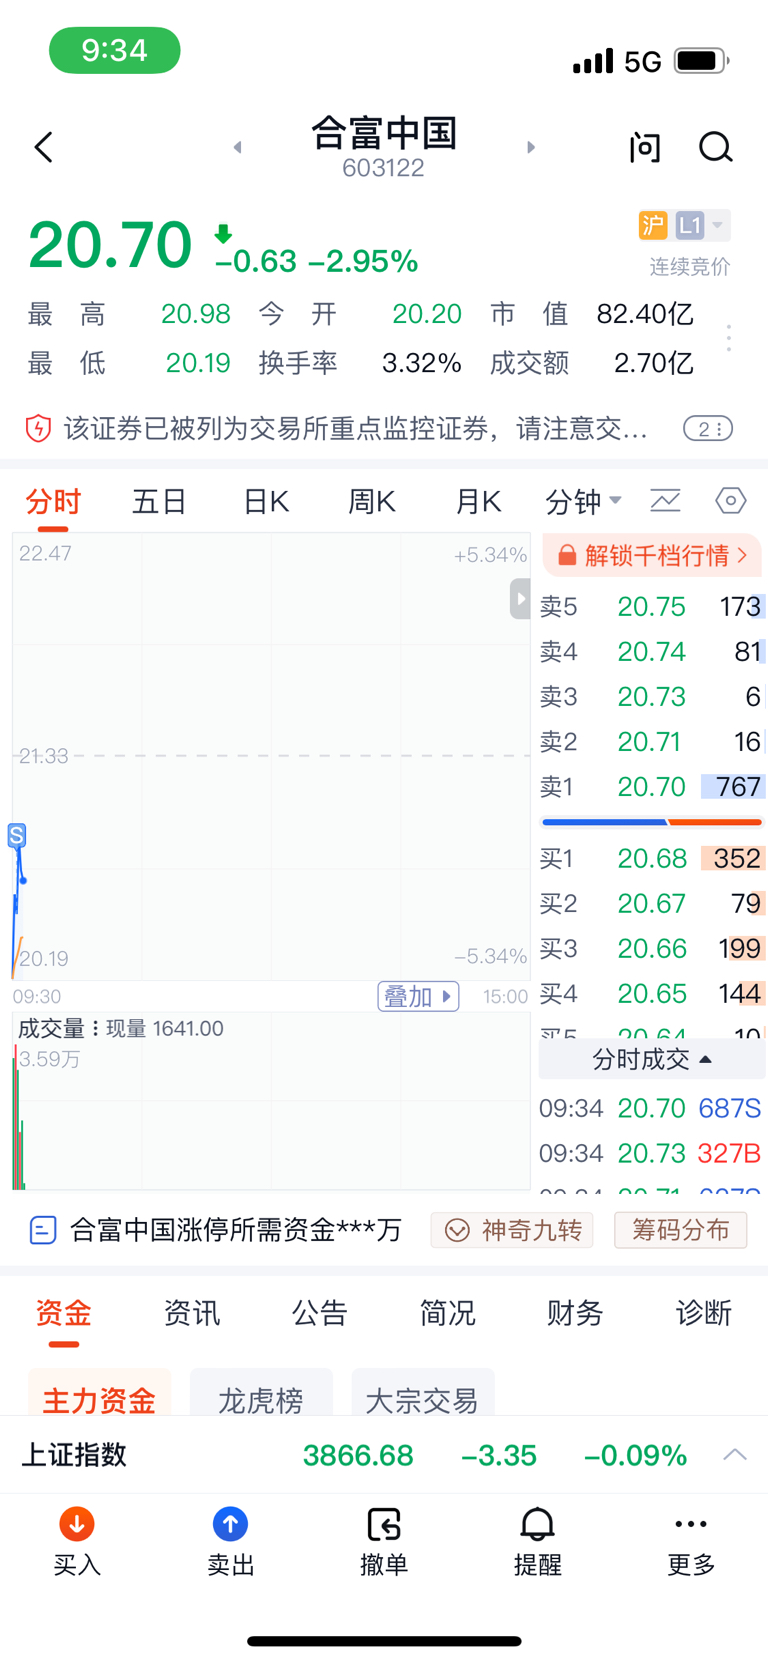Image resolution: width=768 pixels, height=1663 pixels.
Task: Tap the 换手率 3.32% value
Action: 421,363
